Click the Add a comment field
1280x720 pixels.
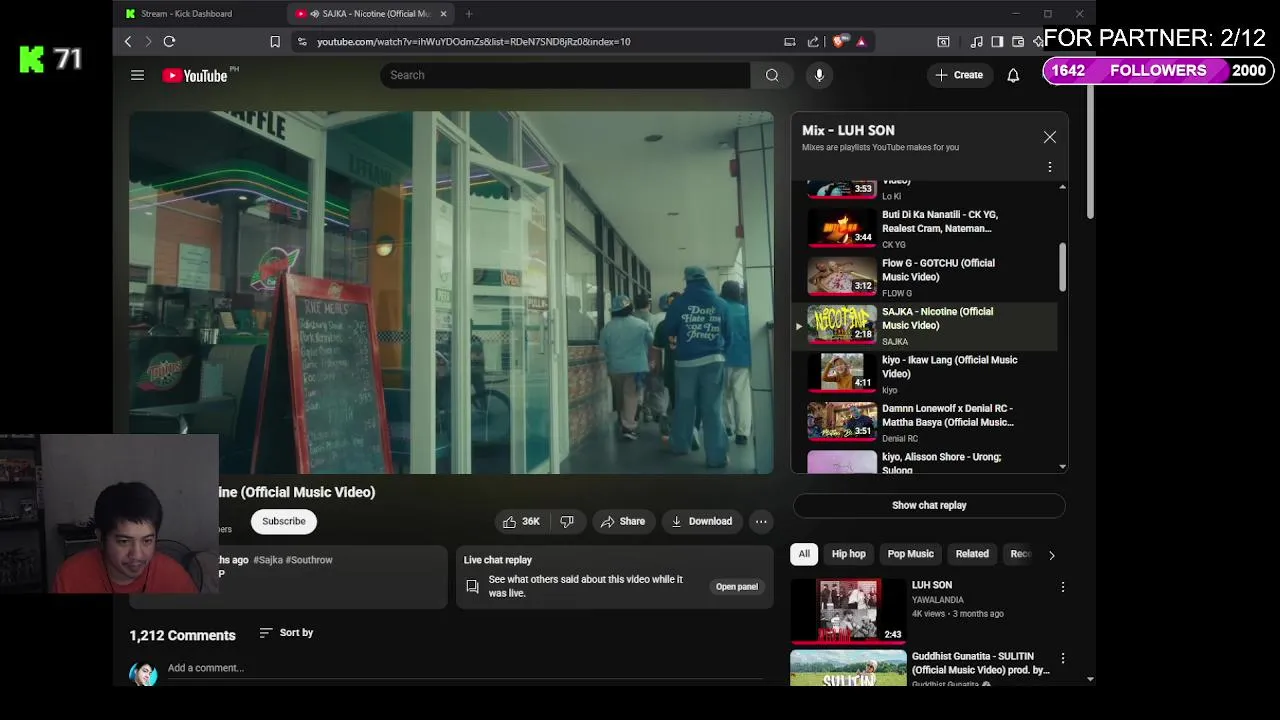click(x=465, y=669)
